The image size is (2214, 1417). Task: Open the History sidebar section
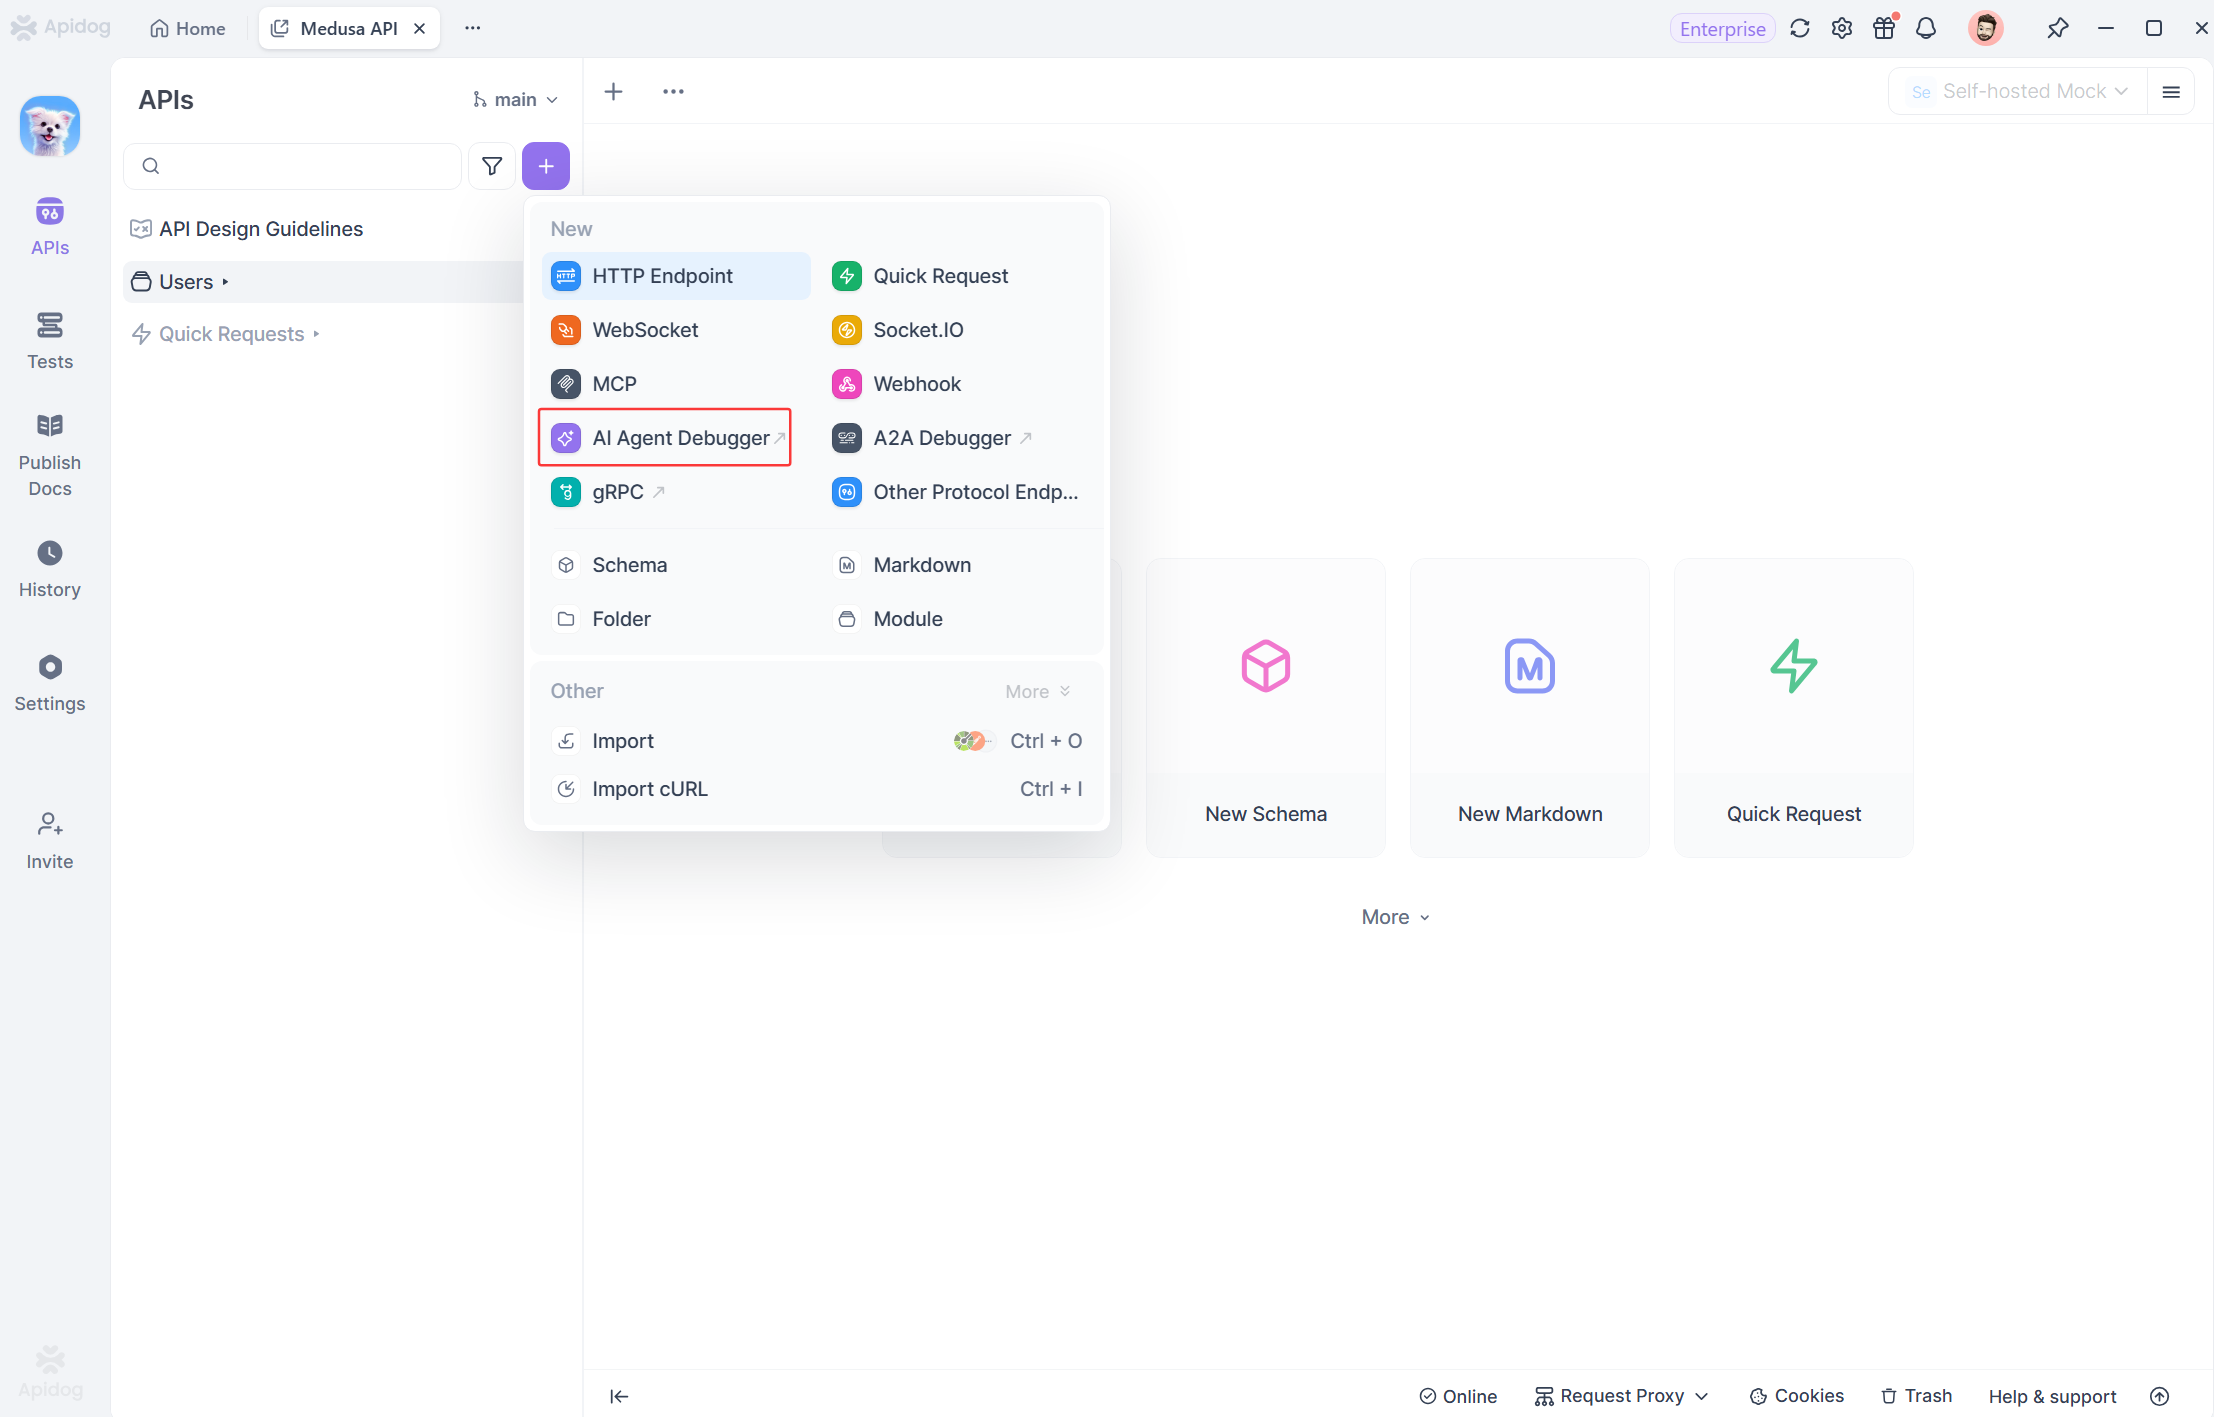49,569
